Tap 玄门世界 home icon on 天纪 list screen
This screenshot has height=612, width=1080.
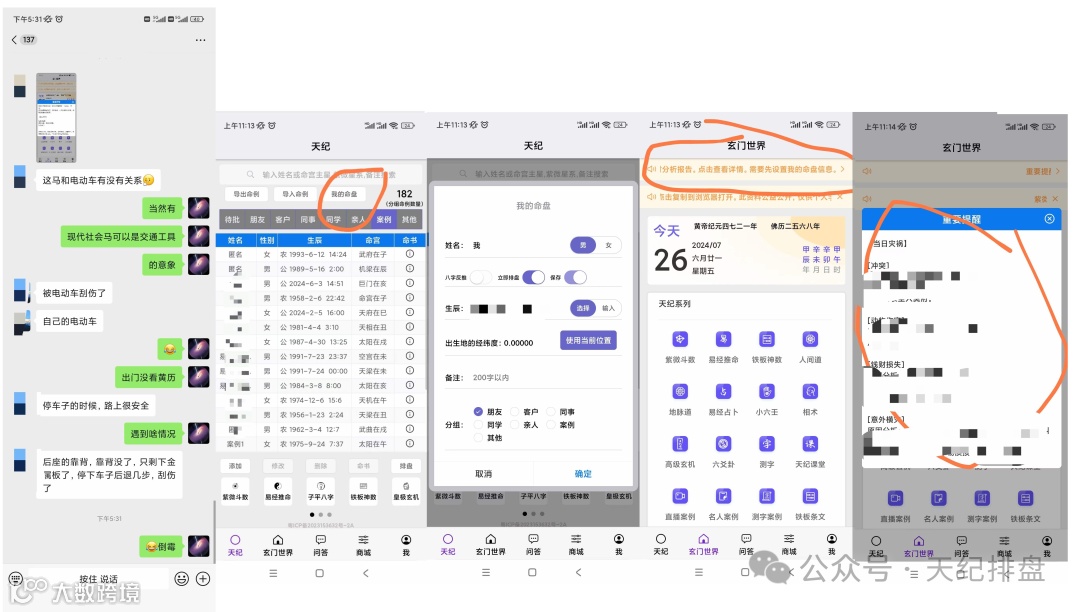(278, 540)
